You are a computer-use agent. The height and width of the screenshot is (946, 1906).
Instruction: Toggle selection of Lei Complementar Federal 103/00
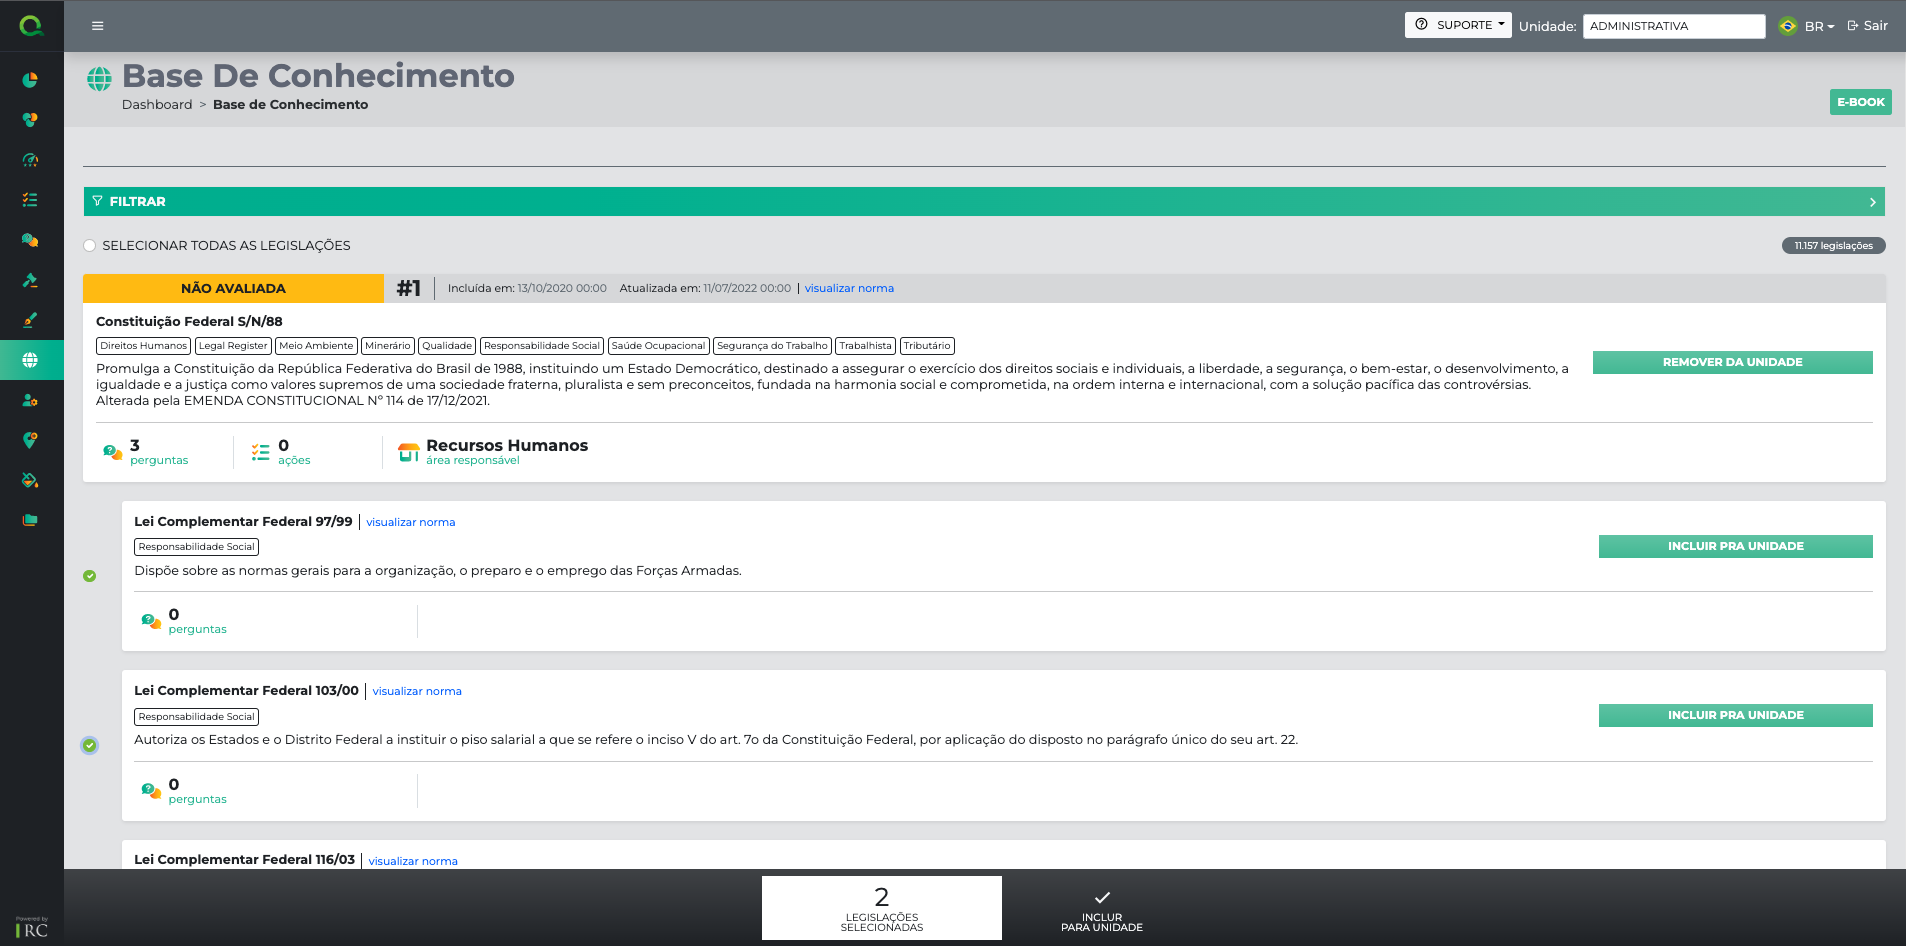[x=90, y=745]
